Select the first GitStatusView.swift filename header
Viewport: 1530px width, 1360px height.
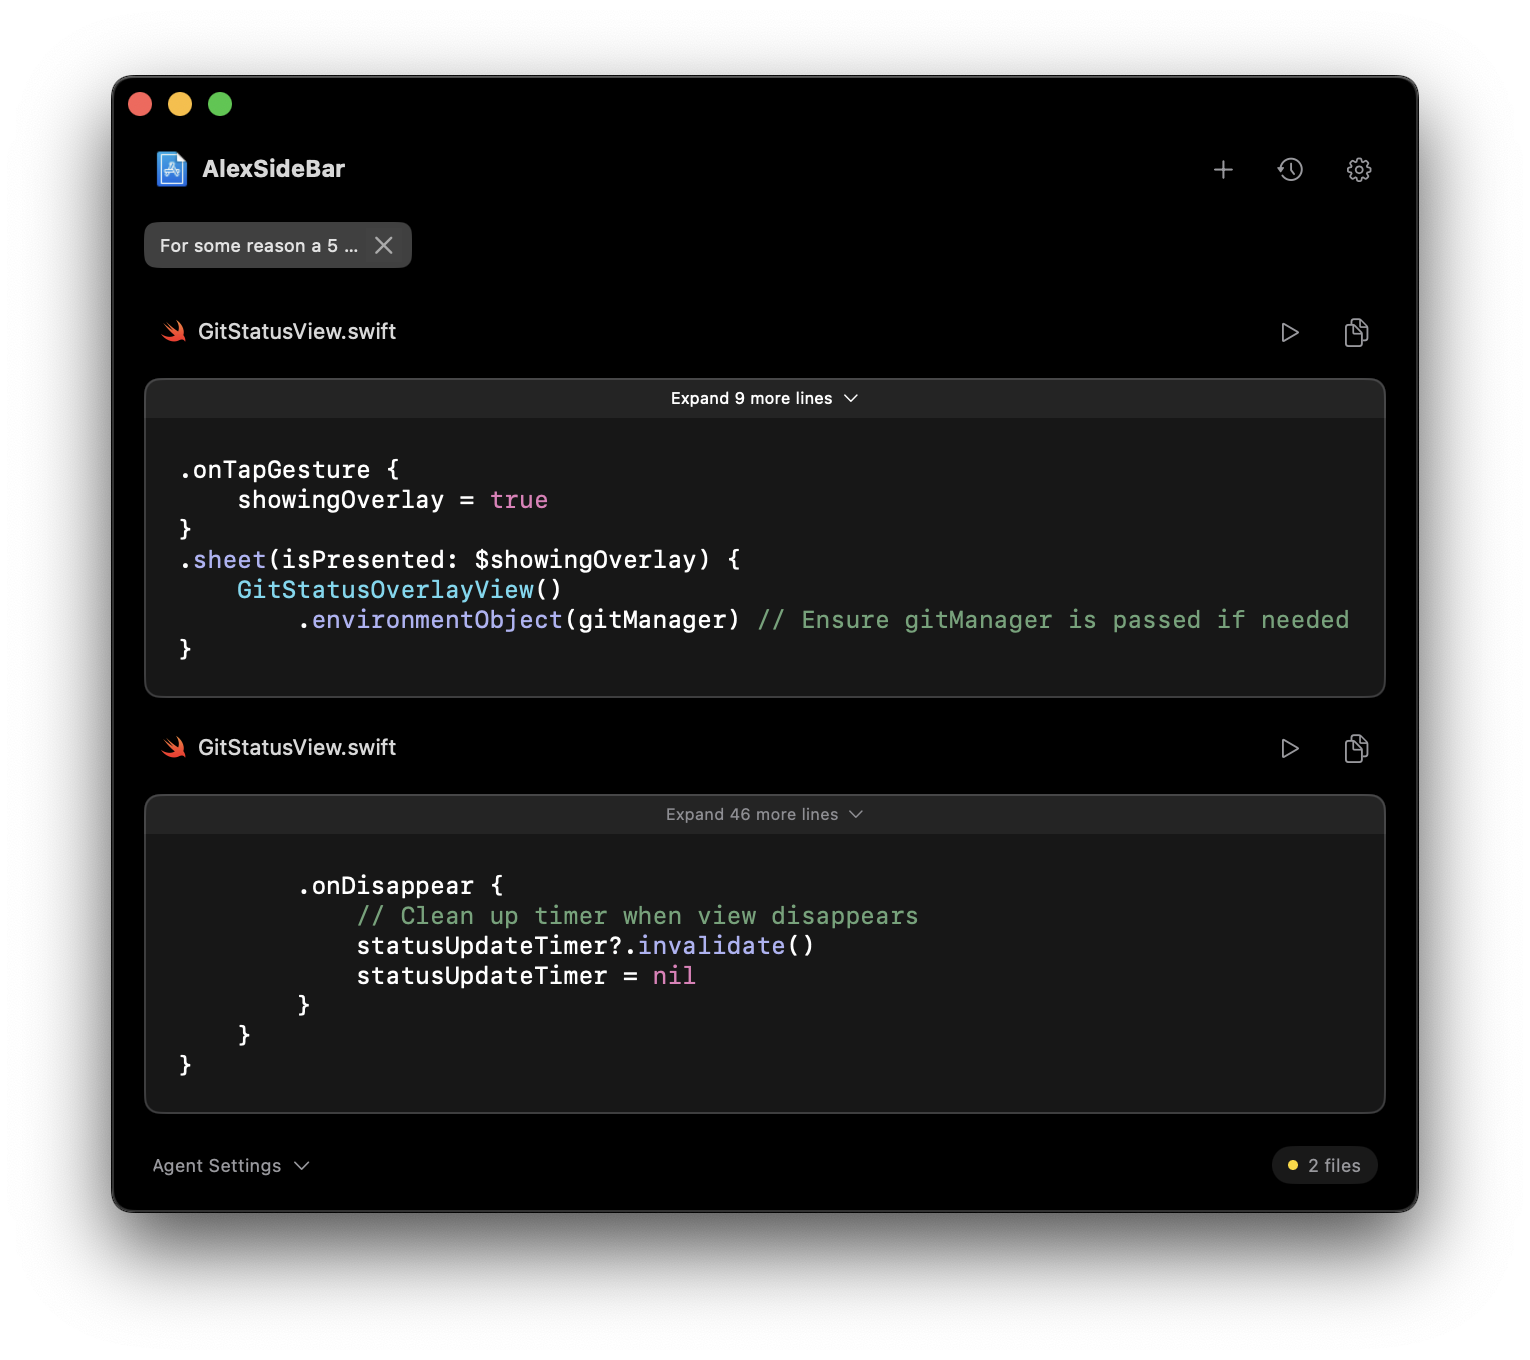(297, 331)
